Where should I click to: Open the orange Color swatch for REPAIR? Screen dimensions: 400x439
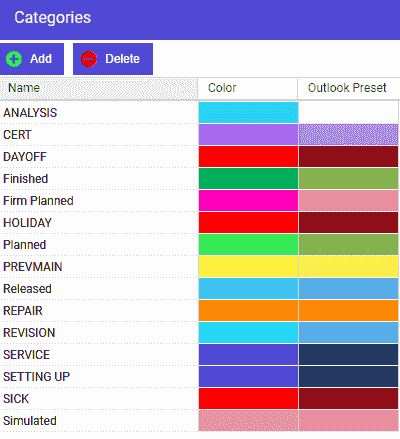click(x=248, y=311)
